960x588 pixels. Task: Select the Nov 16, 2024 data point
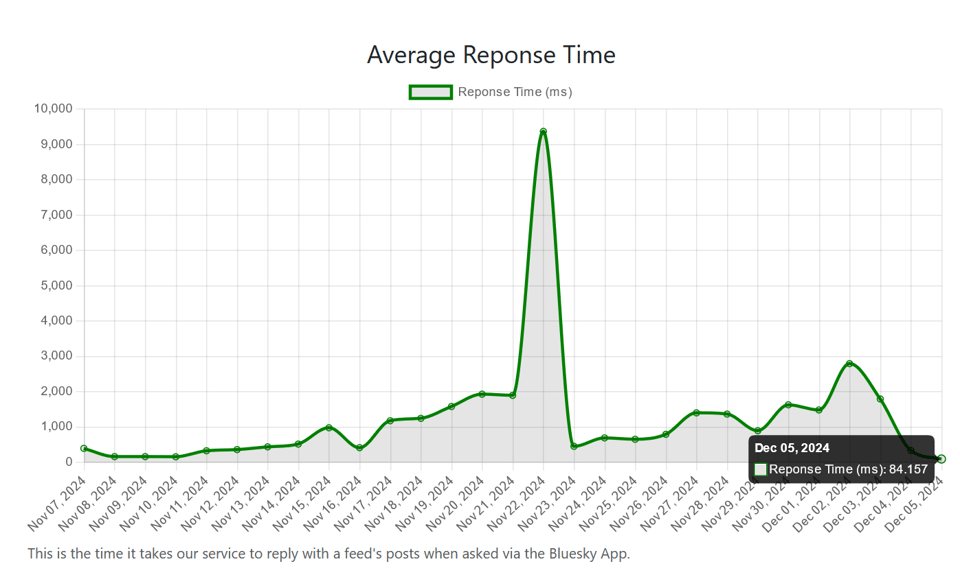click(x=360, y=448)
